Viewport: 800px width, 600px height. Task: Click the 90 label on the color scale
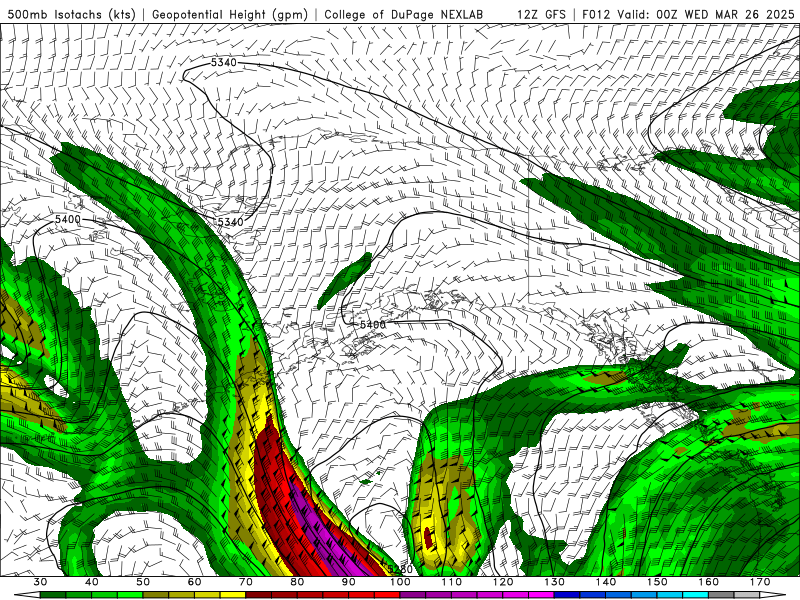click(x=348, y=582)
